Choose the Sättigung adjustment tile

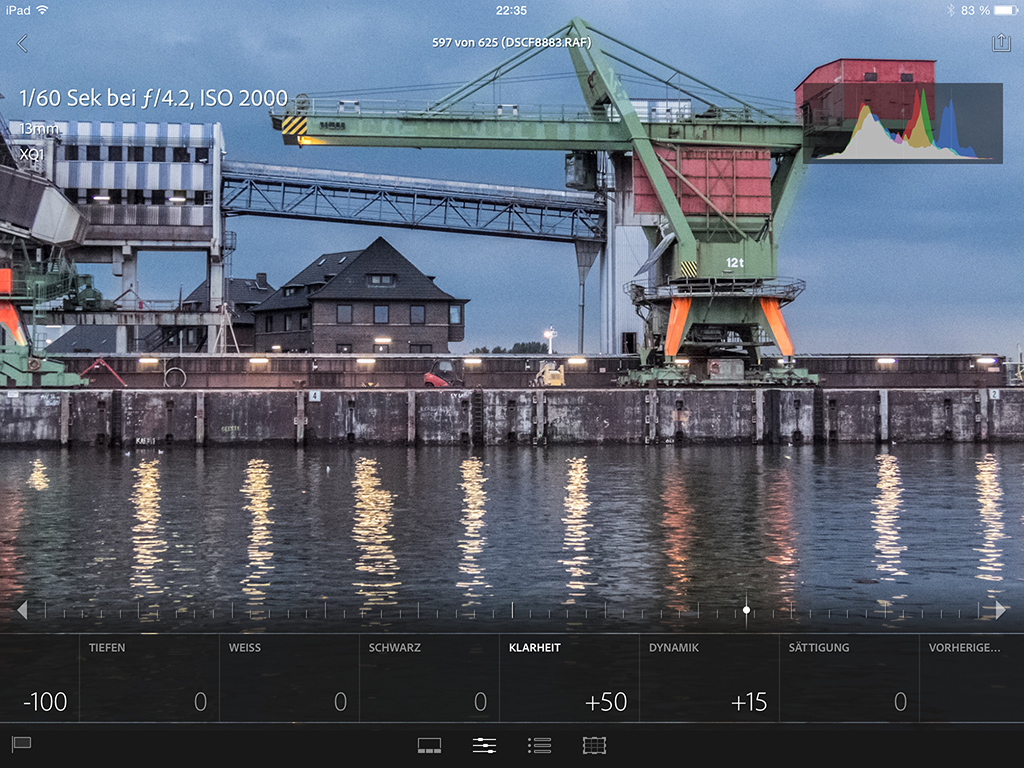click(x=849, y=677)
